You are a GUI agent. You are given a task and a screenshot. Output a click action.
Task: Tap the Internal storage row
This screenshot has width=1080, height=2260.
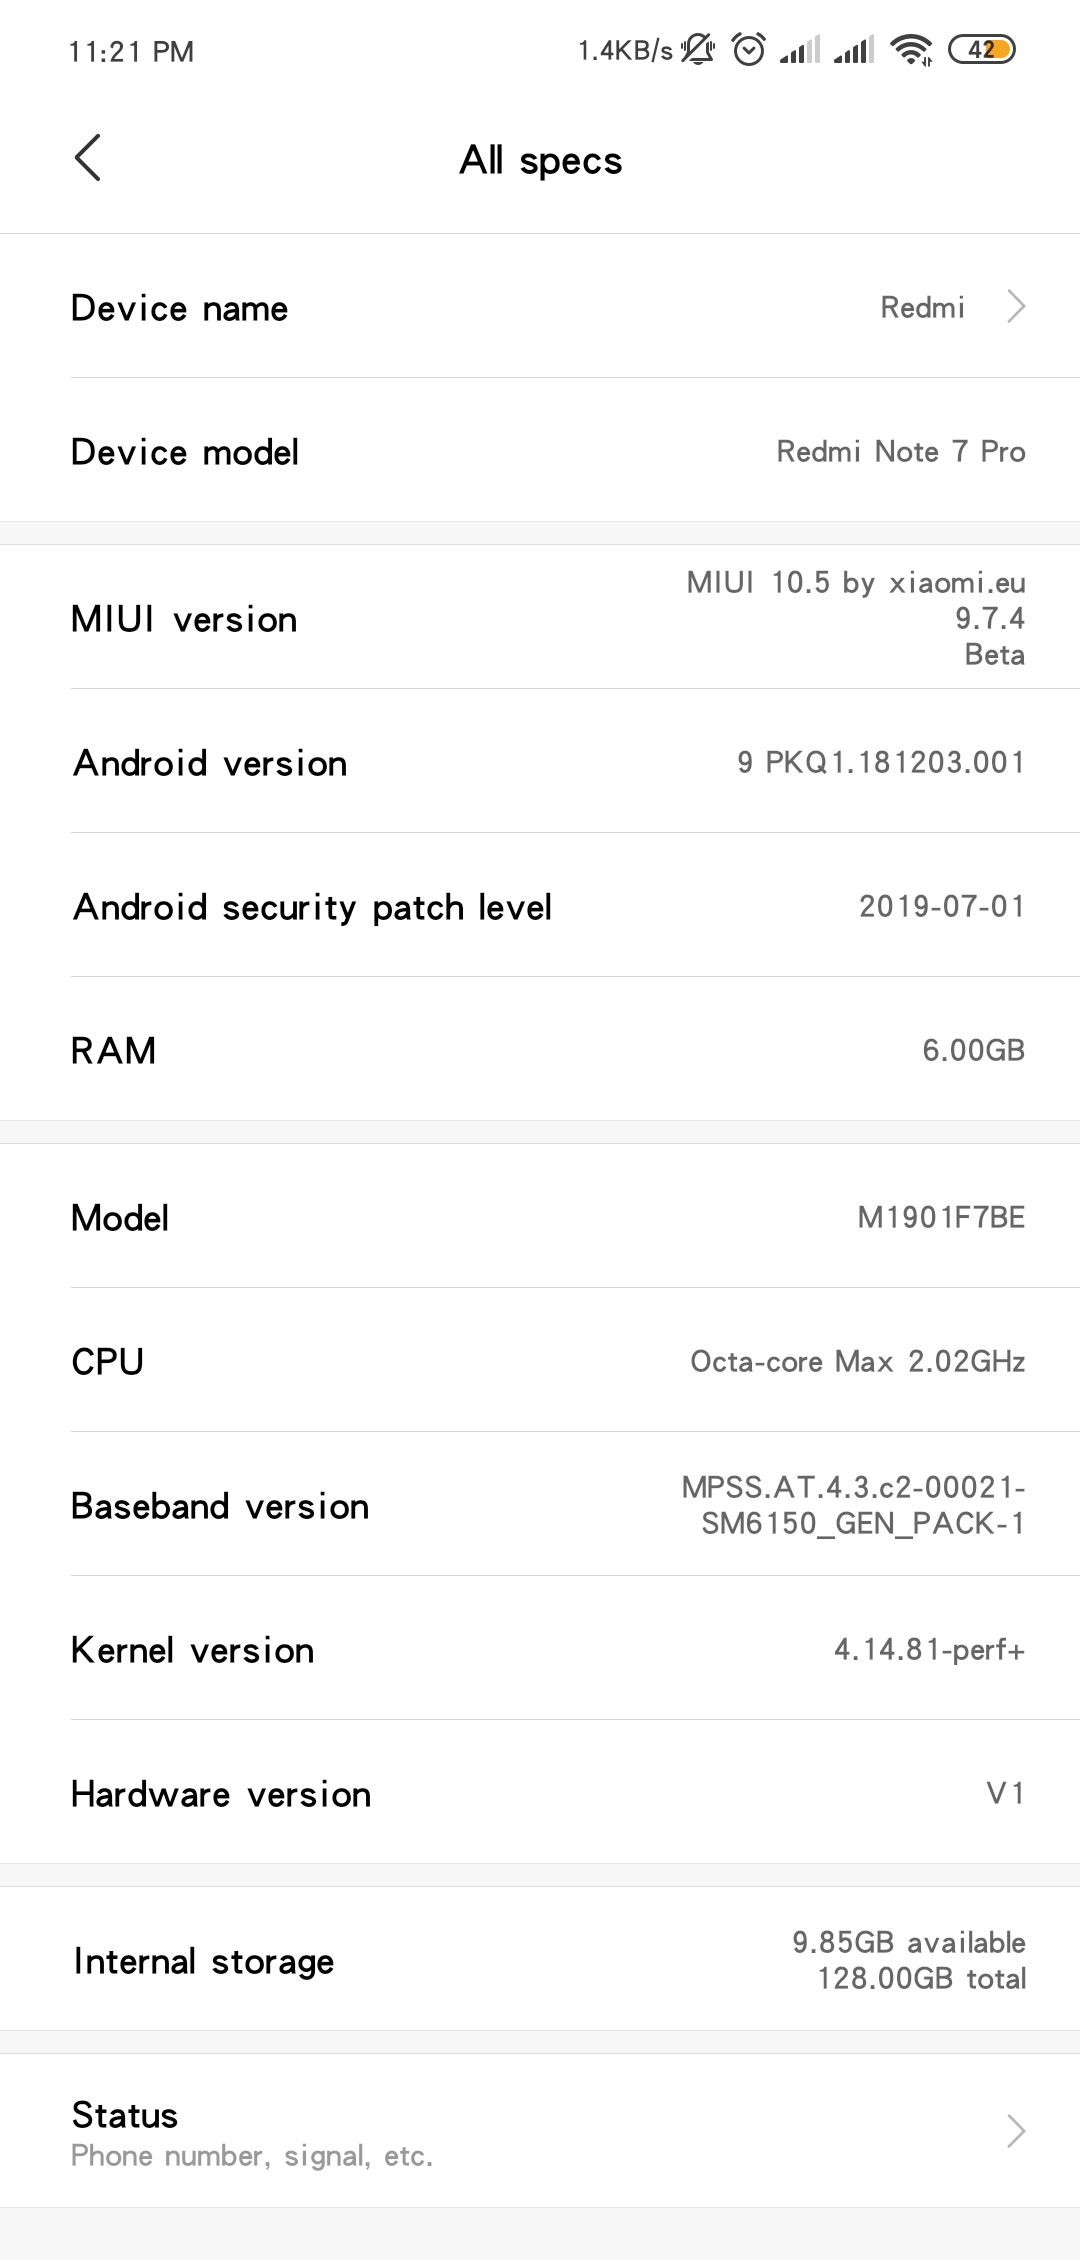pyautogui.click(x=540, y=1959)
